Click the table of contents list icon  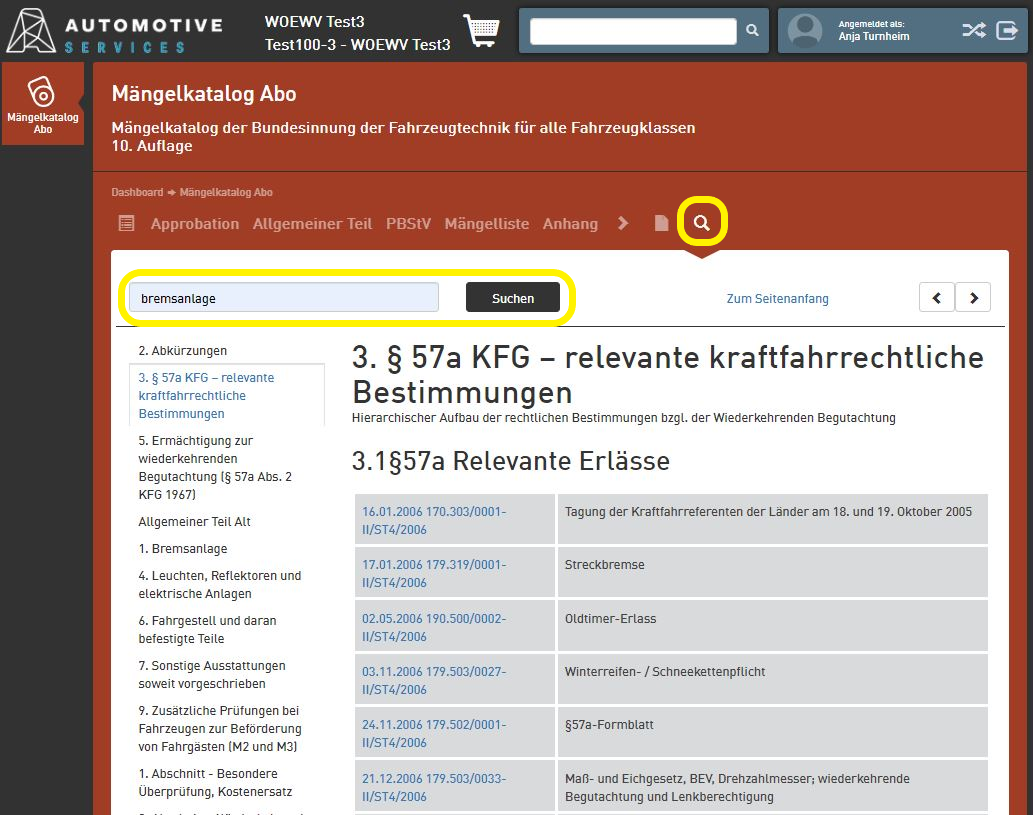[x=126, y=223]
